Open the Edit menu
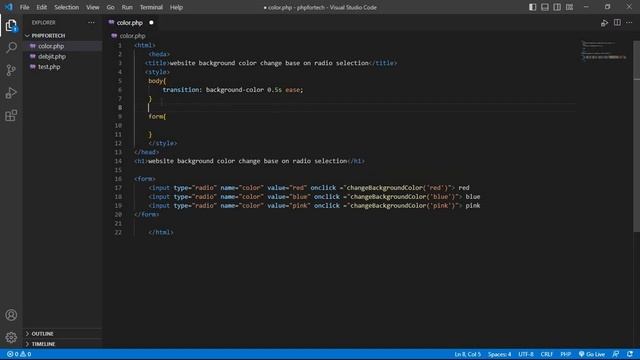Image resolution: width=640 pixels, height=360 pixels. 42,7
